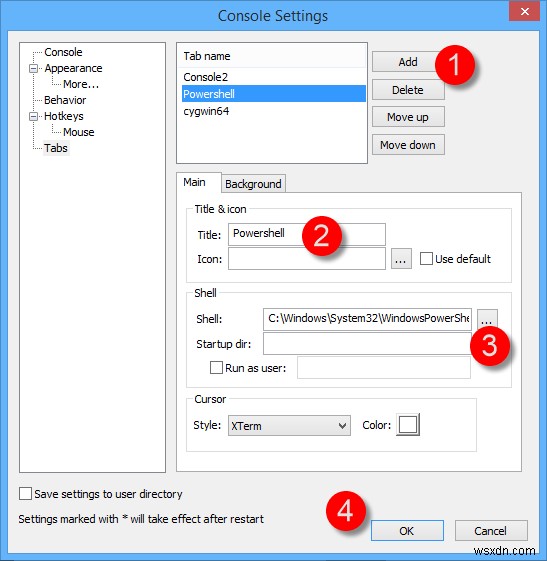Collapse the Appearance tree node

pyautogui.click(x=33, y=68)
